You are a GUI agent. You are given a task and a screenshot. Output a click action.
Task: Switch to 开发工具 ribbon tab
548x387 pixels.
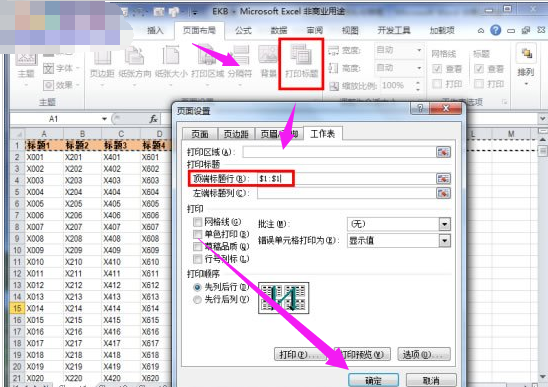[394, 31]
